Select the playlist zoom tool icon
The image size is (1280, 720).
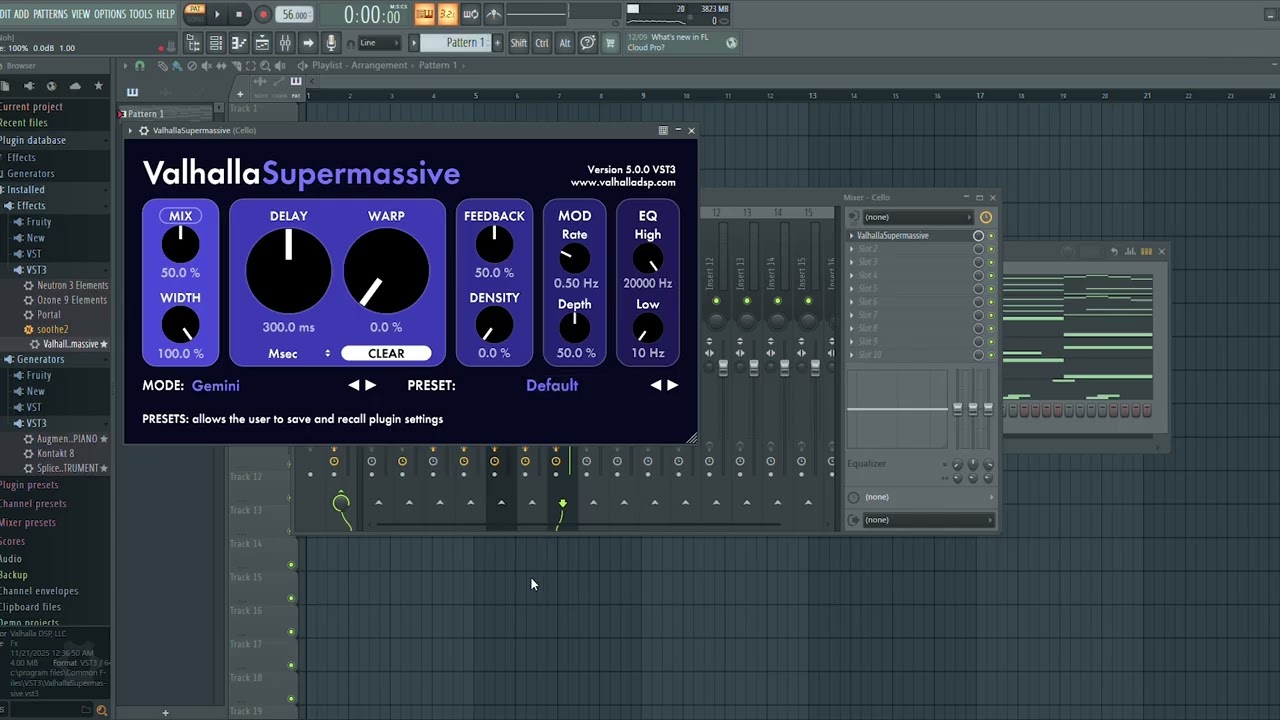265,66
